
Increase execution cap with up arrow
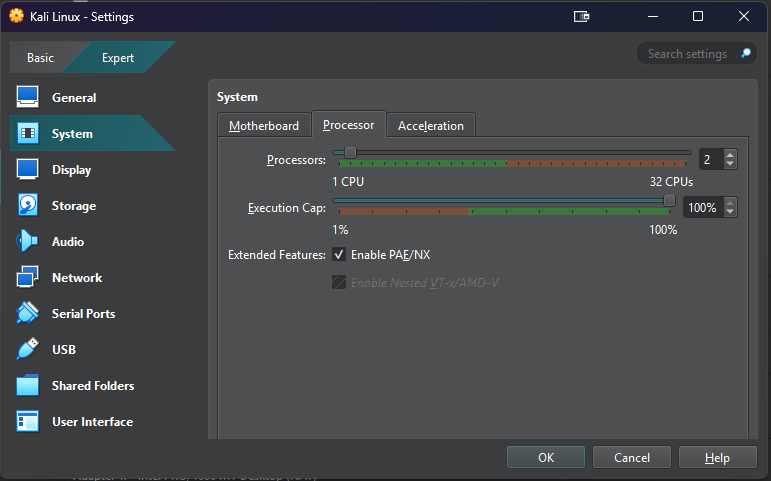point(730,203)
